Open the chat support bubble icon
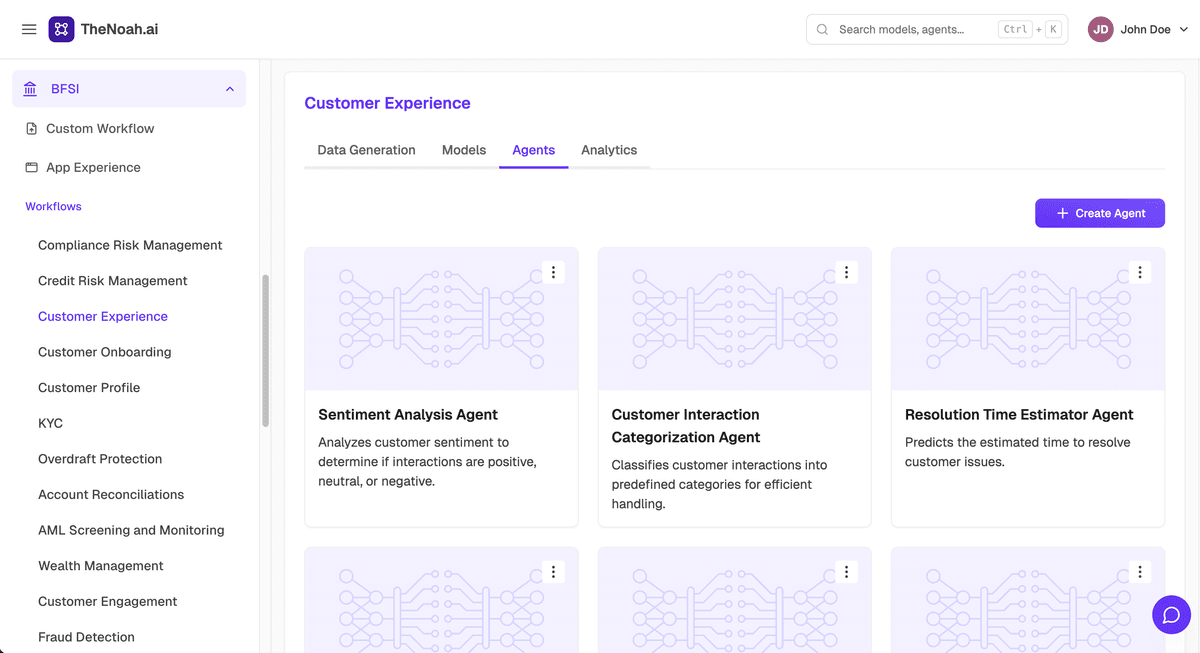Viewport: 1200px width, 653px height. [x=1171, y=614]
